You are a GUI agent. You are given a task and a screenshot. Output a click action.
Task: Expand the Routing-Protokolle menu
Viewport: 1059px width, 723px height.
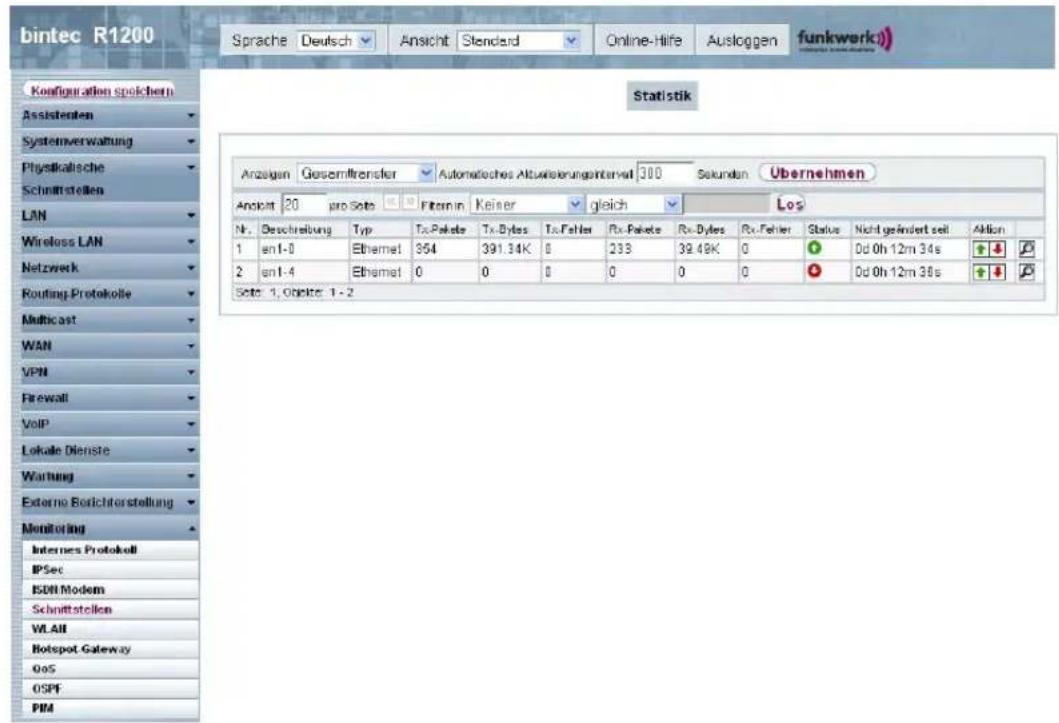coord(105,294)
